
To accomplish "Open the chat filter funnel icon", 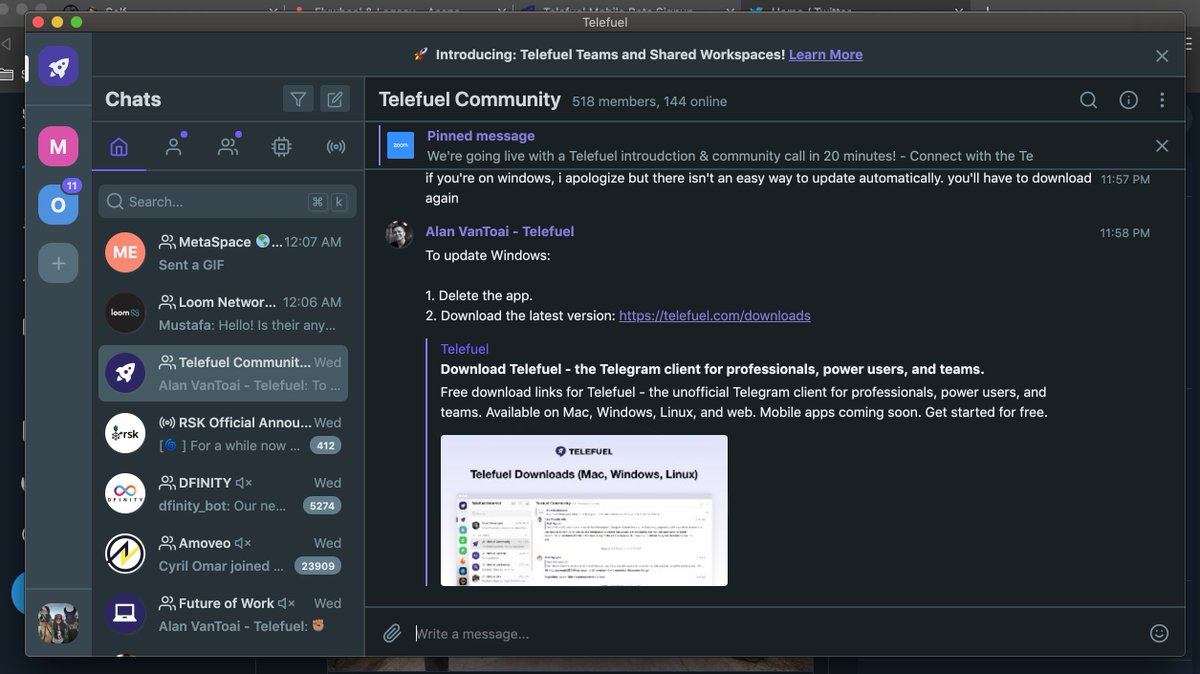I will 297,99.
